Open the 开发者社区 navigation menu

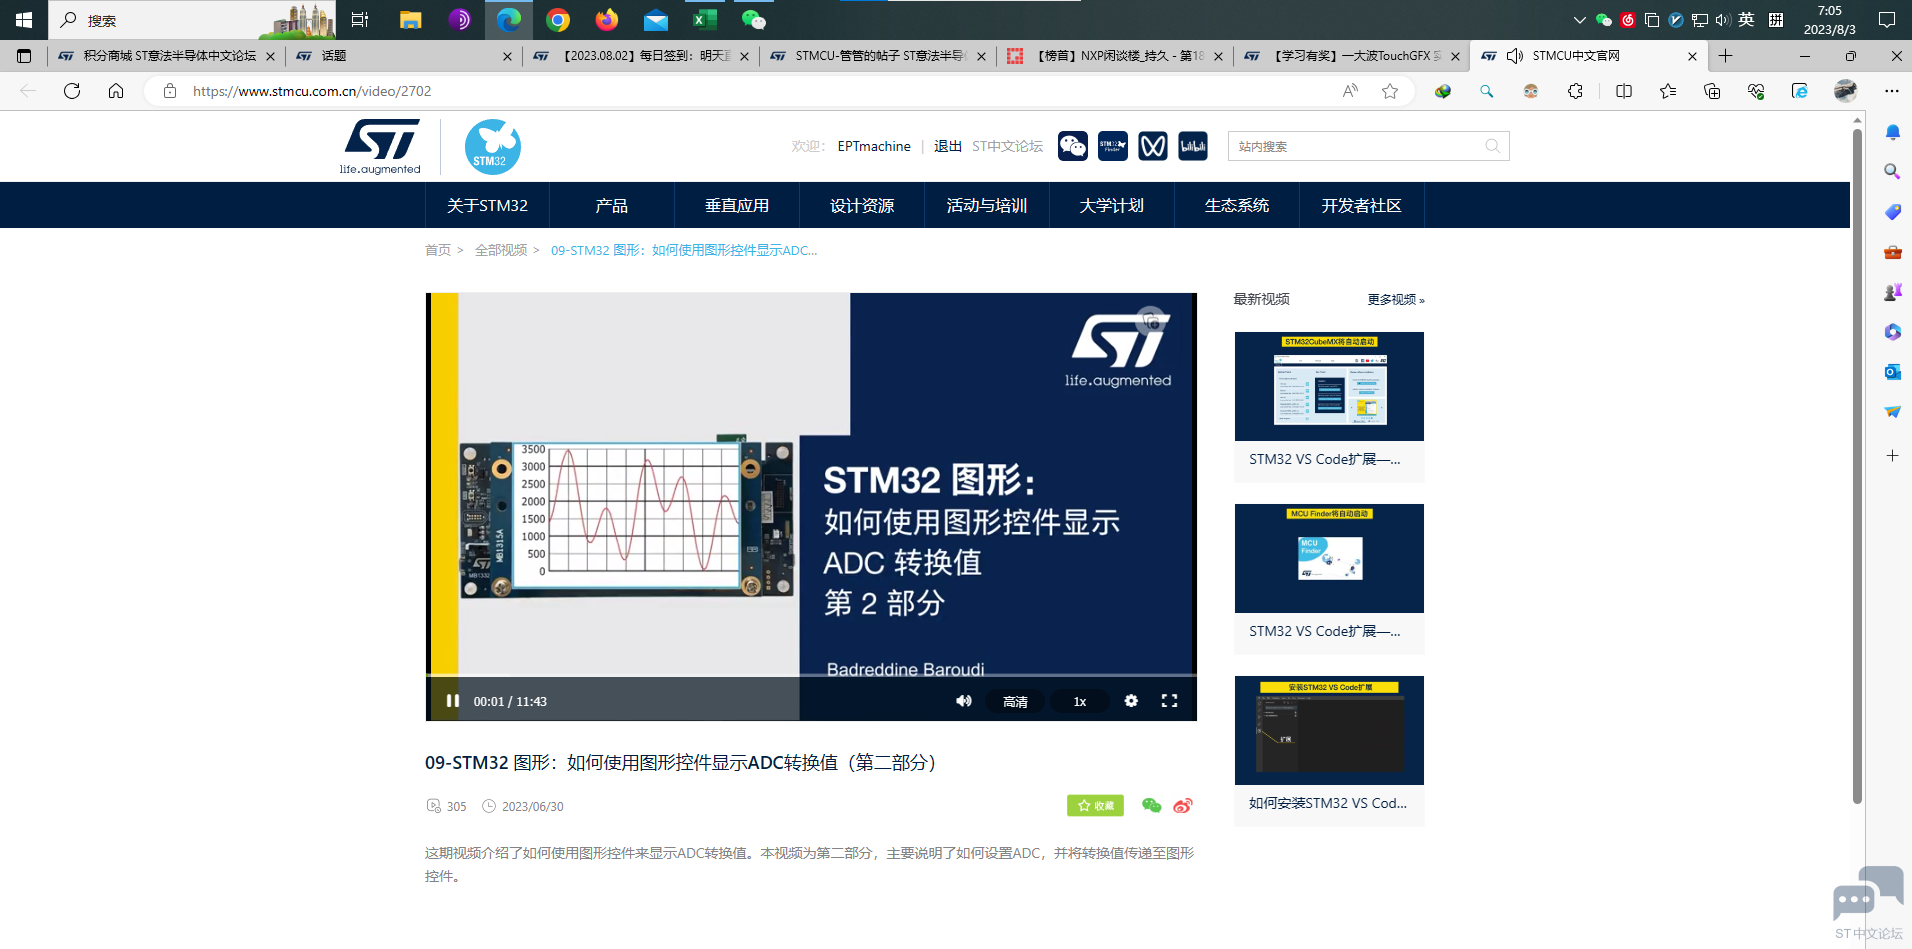coord(1362,205)
